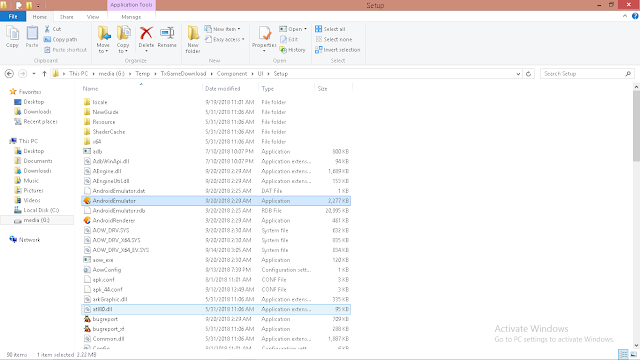The height and width of the screenshot is (360, 640).
Task: Sort files by Date modified column
Action: [222, 89]
